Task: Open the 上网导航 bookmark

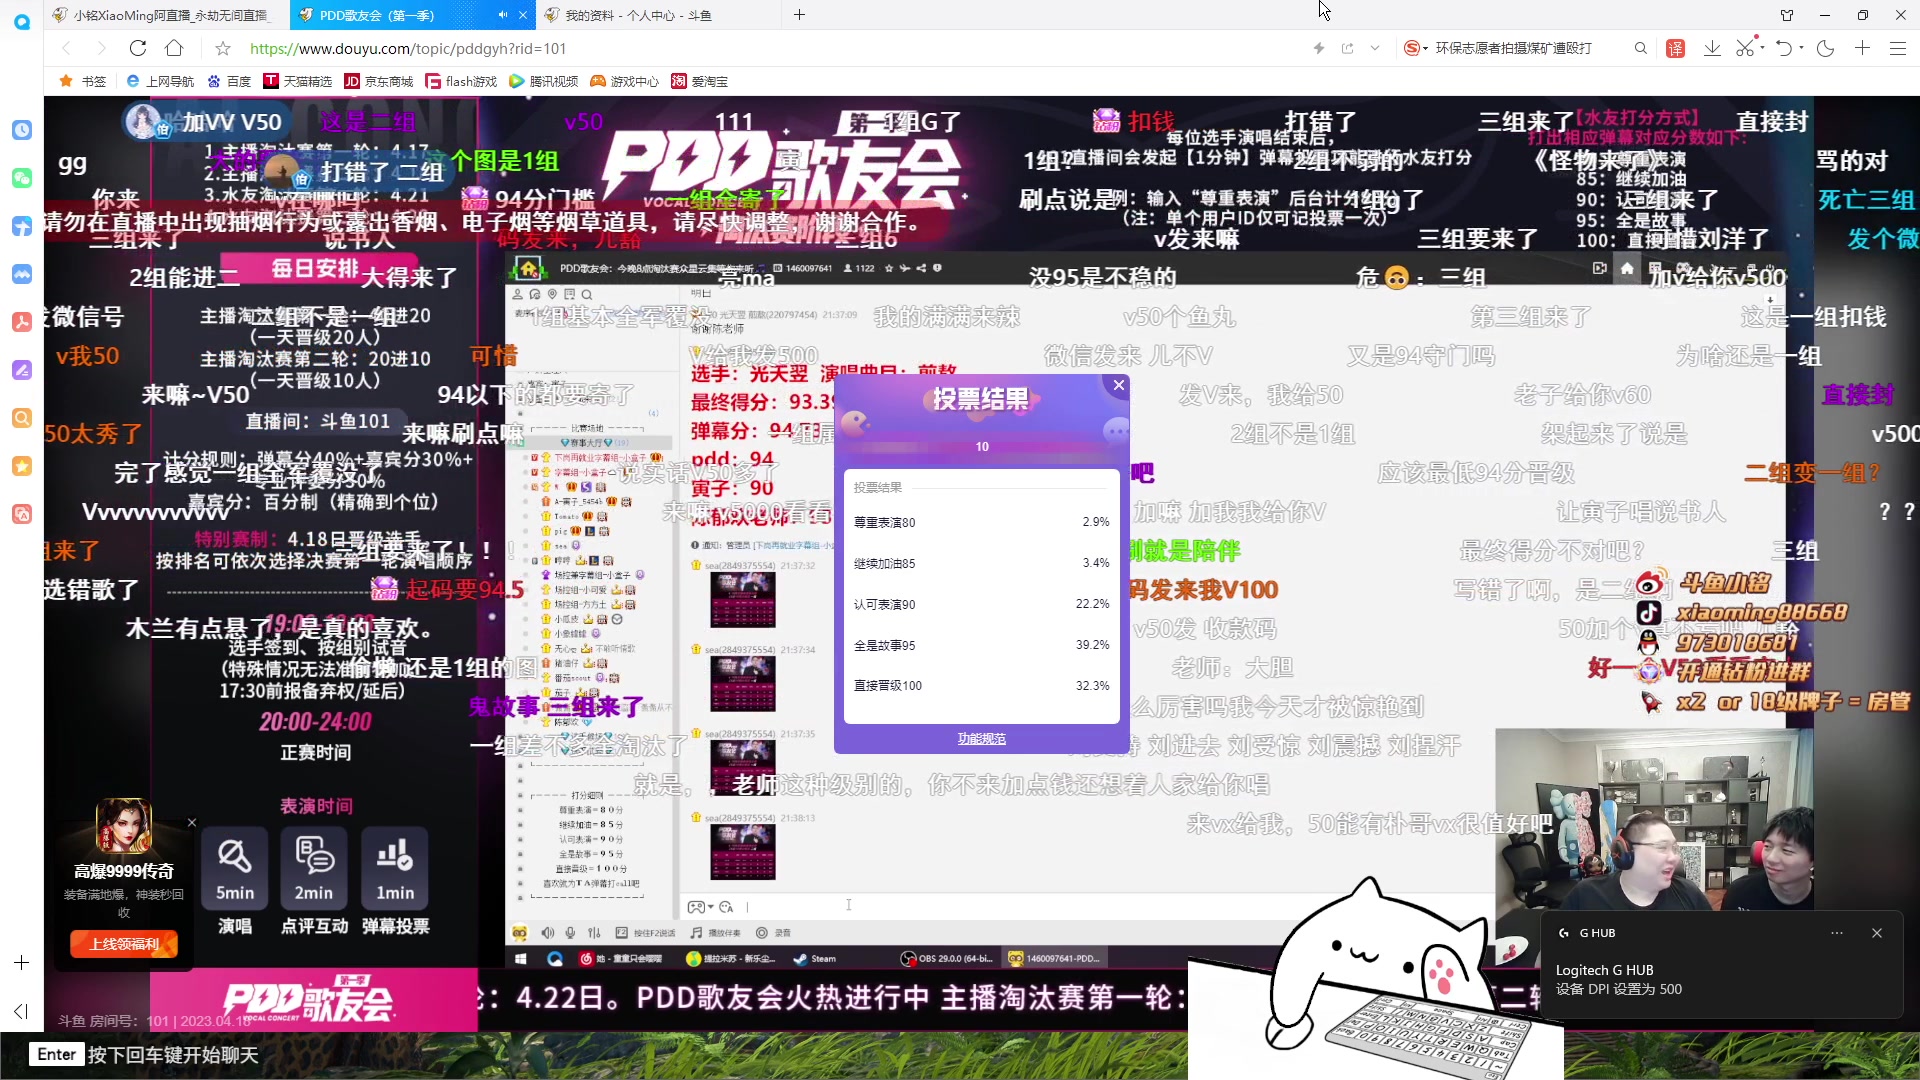Action: (160, 81)
